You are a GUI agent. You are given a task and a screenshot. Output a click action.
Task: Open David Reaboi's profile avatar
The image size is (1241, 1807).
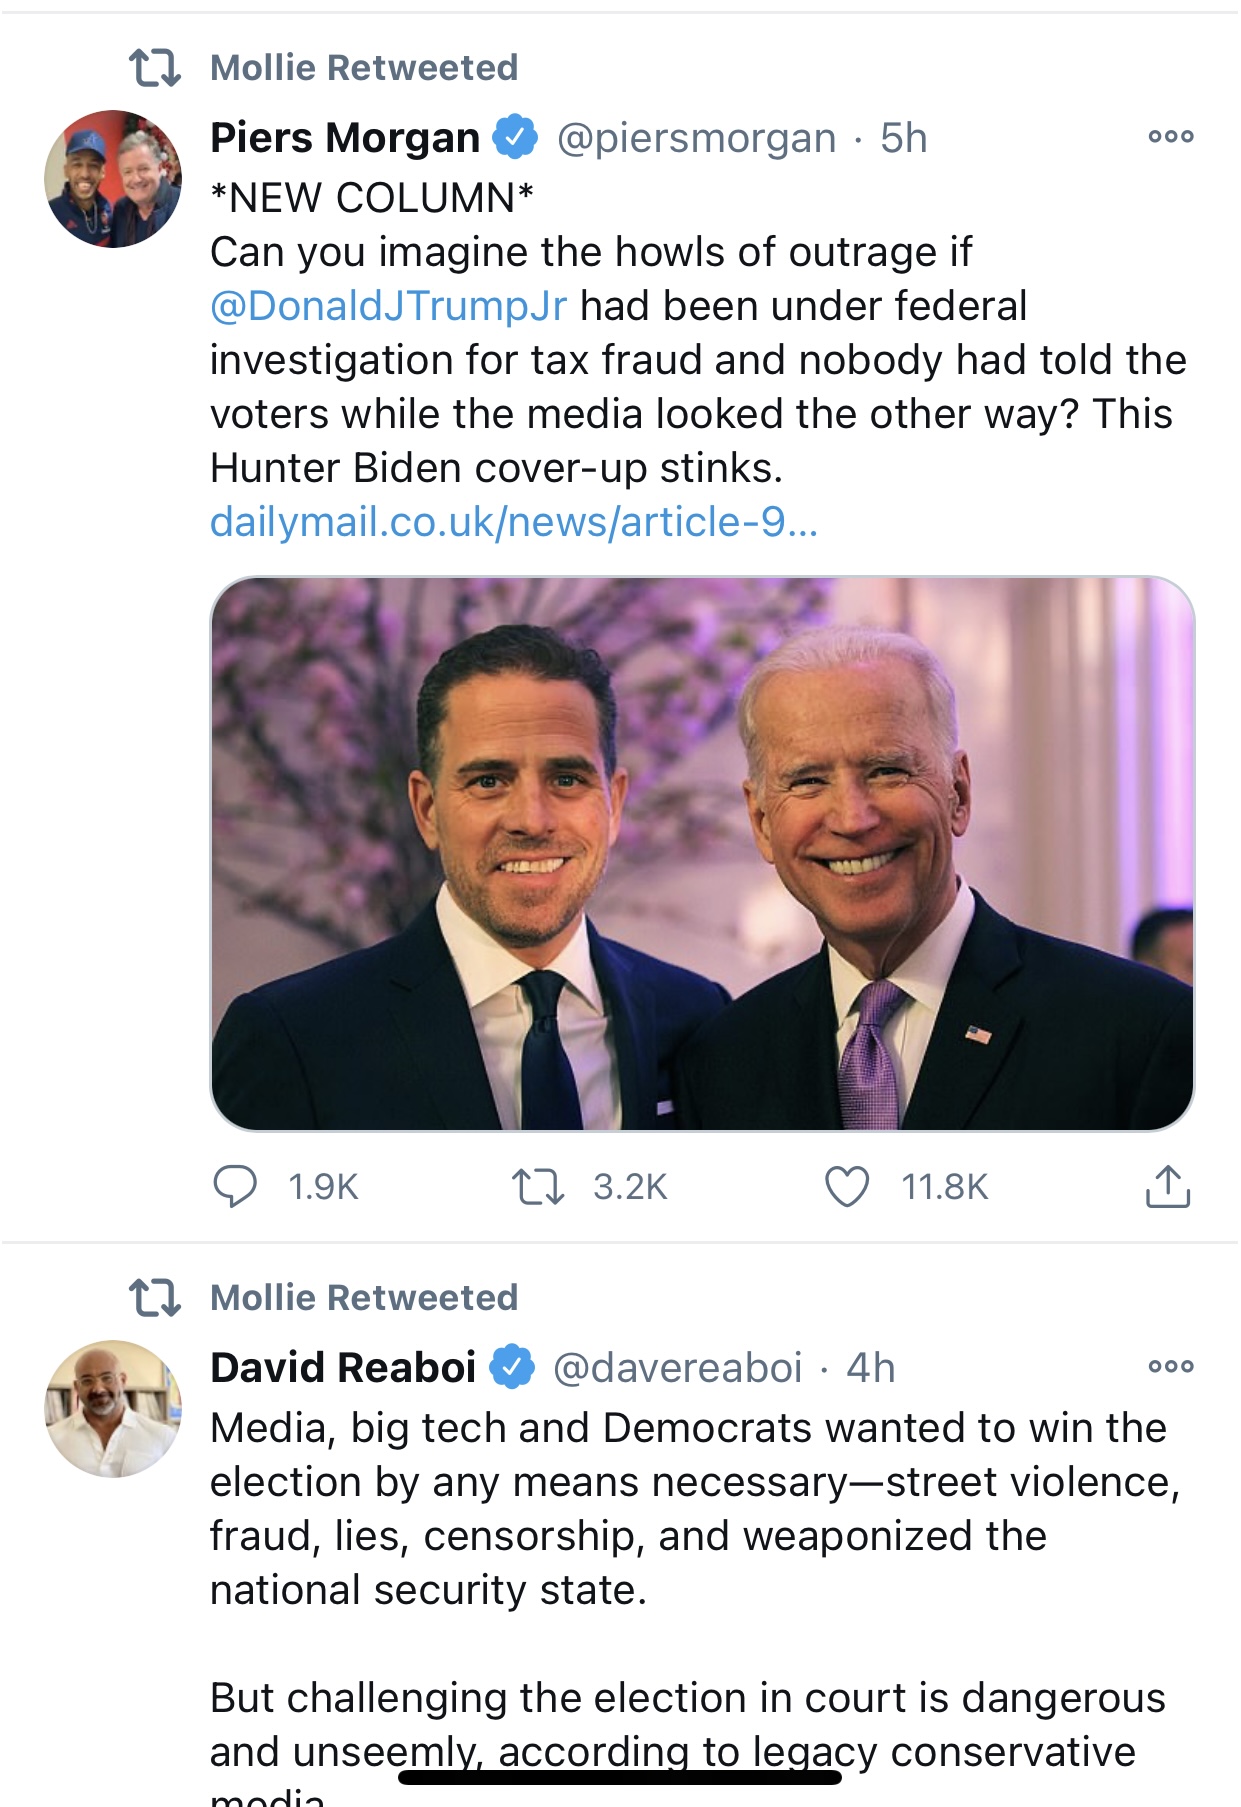pyautogui.click(x=113, y=1409)
